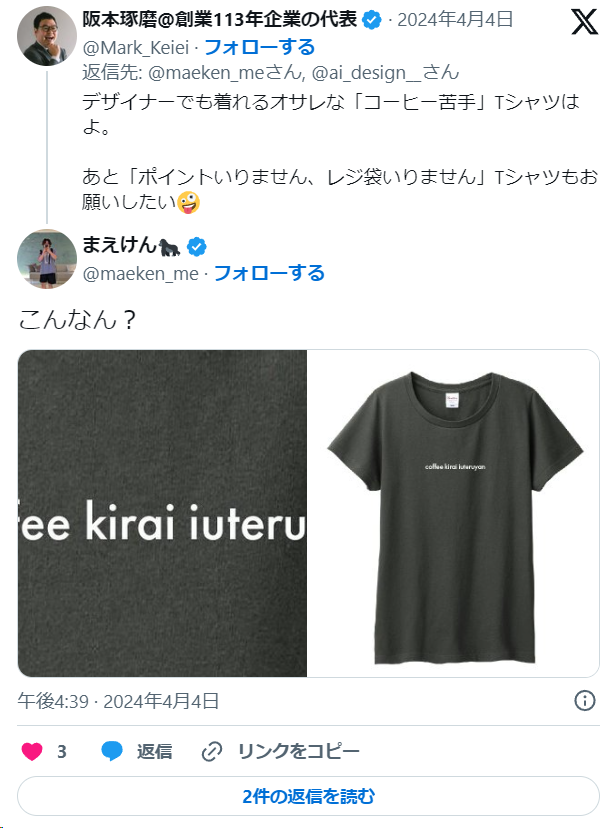Click the 返信 reply label
Screen dimensions: 610x828
point(154,751)
